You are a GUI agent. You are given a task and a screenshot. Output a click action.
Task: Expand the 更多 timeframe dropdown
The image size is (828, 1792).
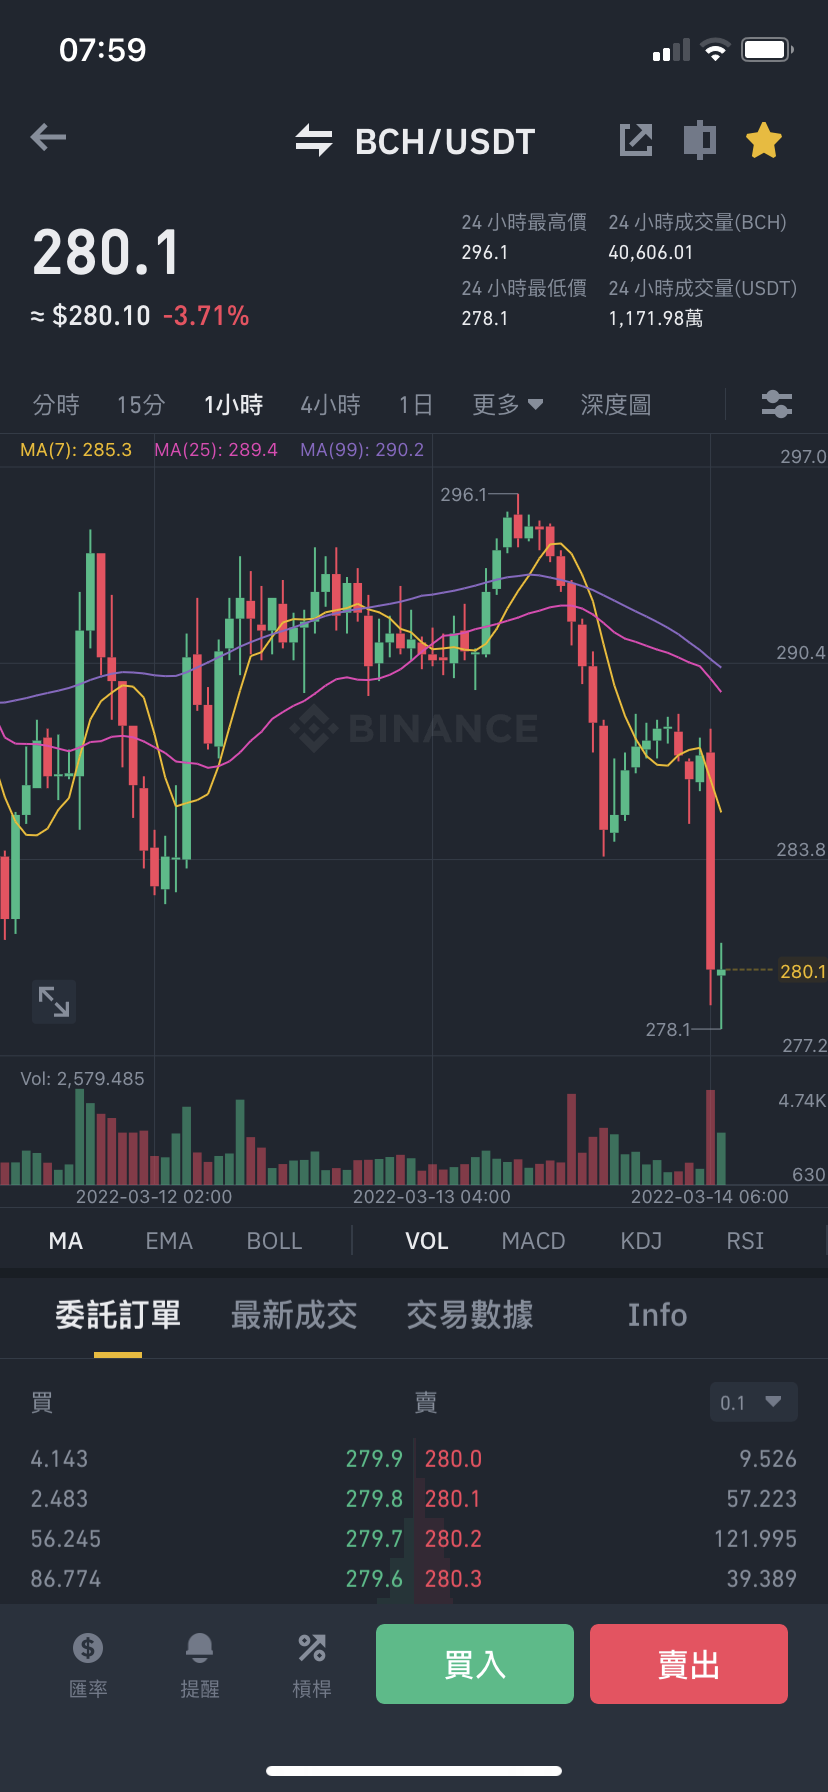pyautogui.click(x=508, y=404)
